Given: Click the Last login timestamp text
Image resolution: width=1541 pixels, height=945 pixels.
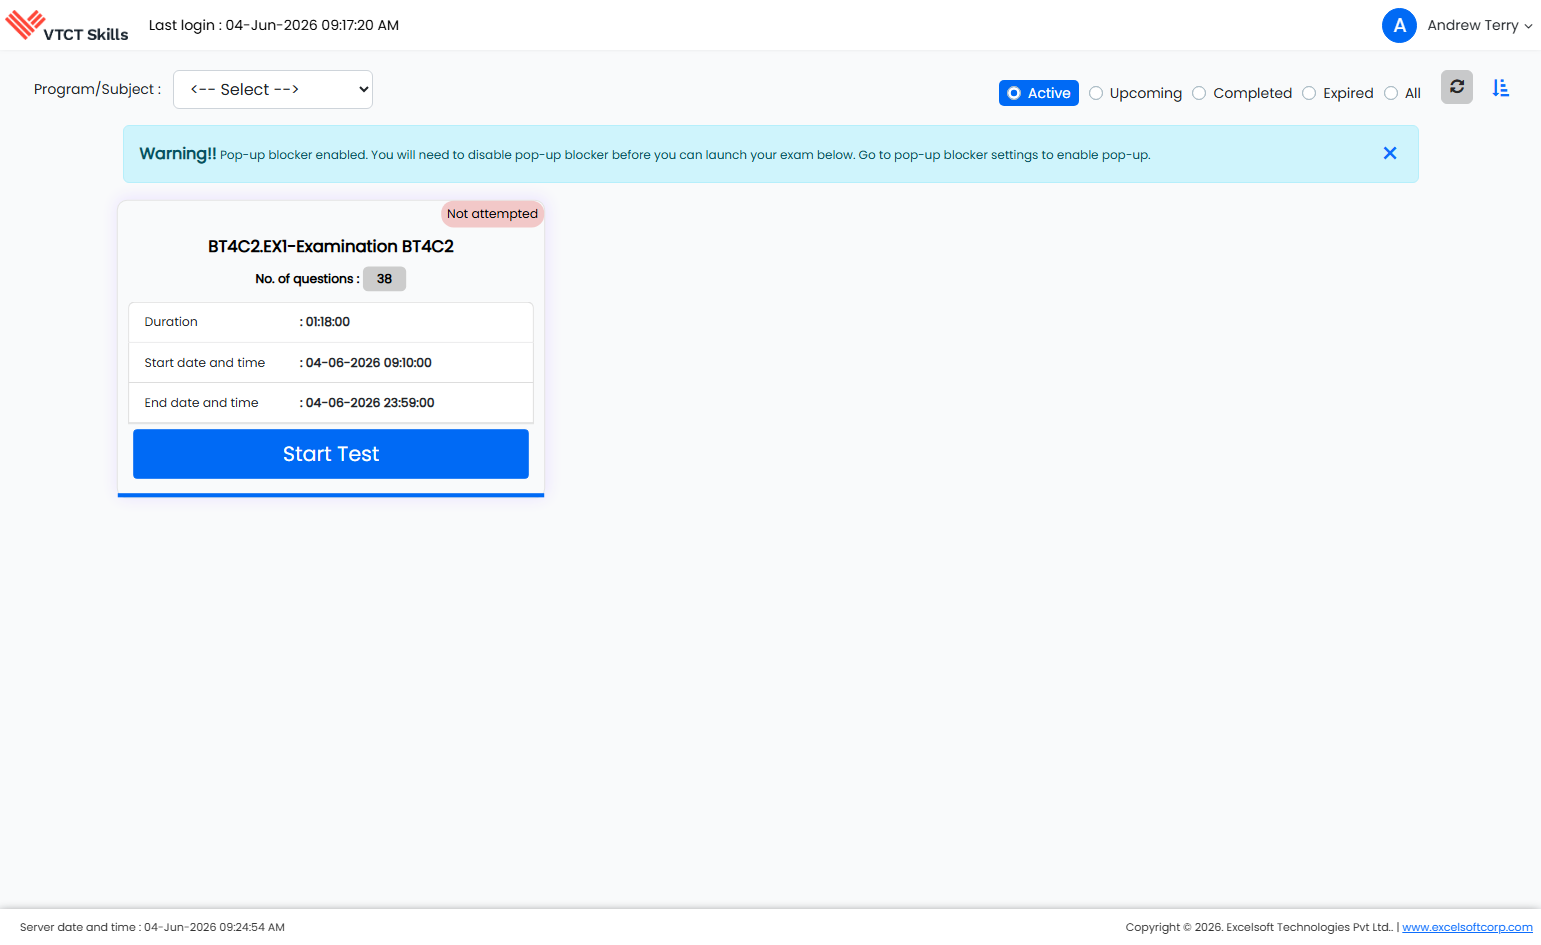Looking at the screenshot, I should (274, 25).
